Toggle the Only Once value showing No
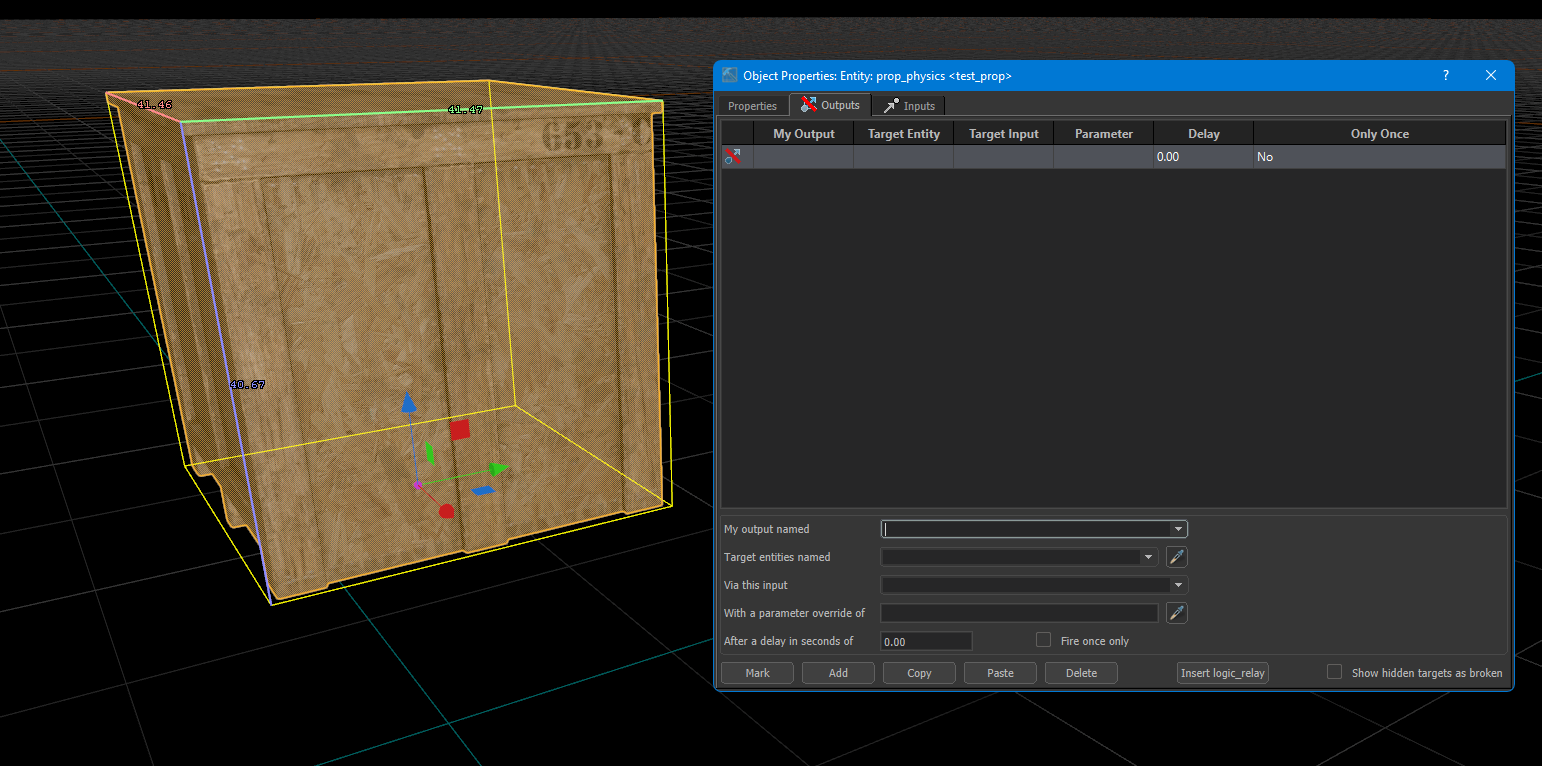 pyautogui.click(x=1264, y=156)
